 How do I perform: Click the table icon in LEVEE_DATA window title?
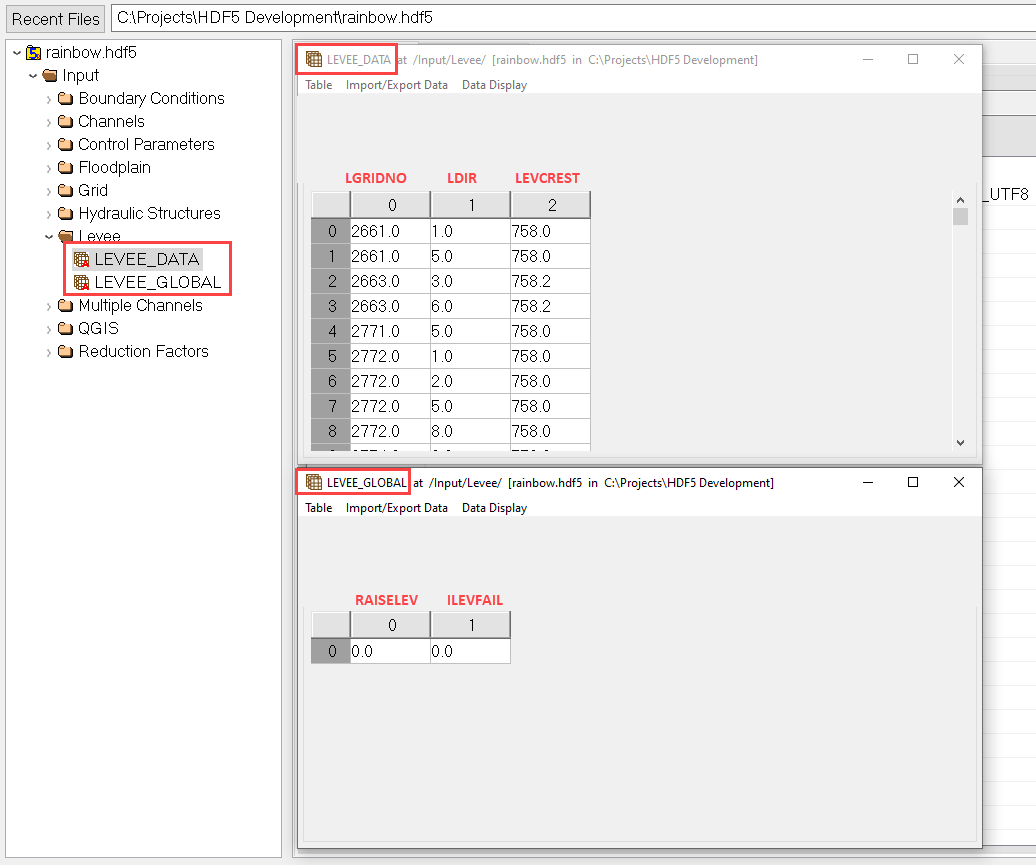(x=314, y=60)
